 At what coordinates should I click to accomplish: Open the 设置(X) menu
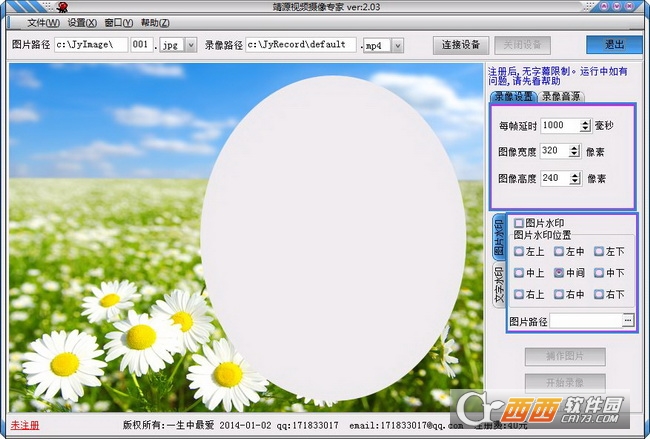[82, 23]
